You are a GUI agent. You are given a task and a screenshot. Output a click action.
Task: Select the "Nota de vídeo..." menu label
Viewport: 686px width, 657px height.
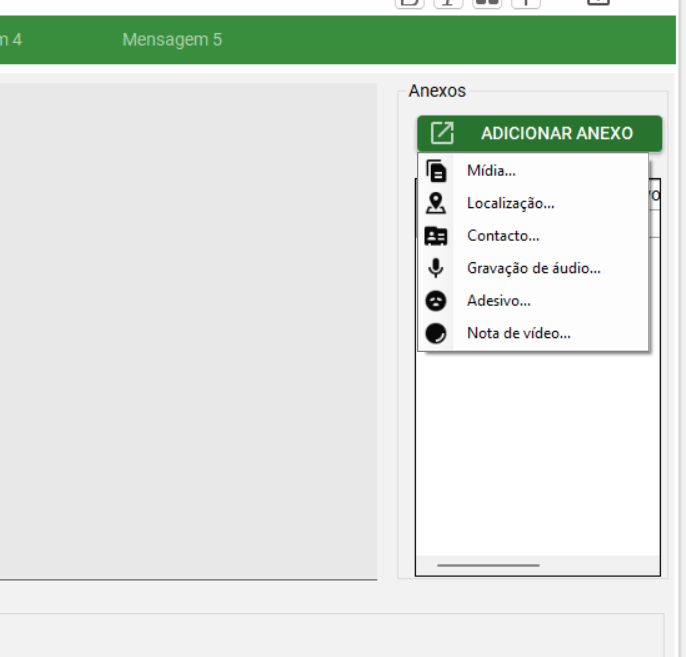coord(518,334)
